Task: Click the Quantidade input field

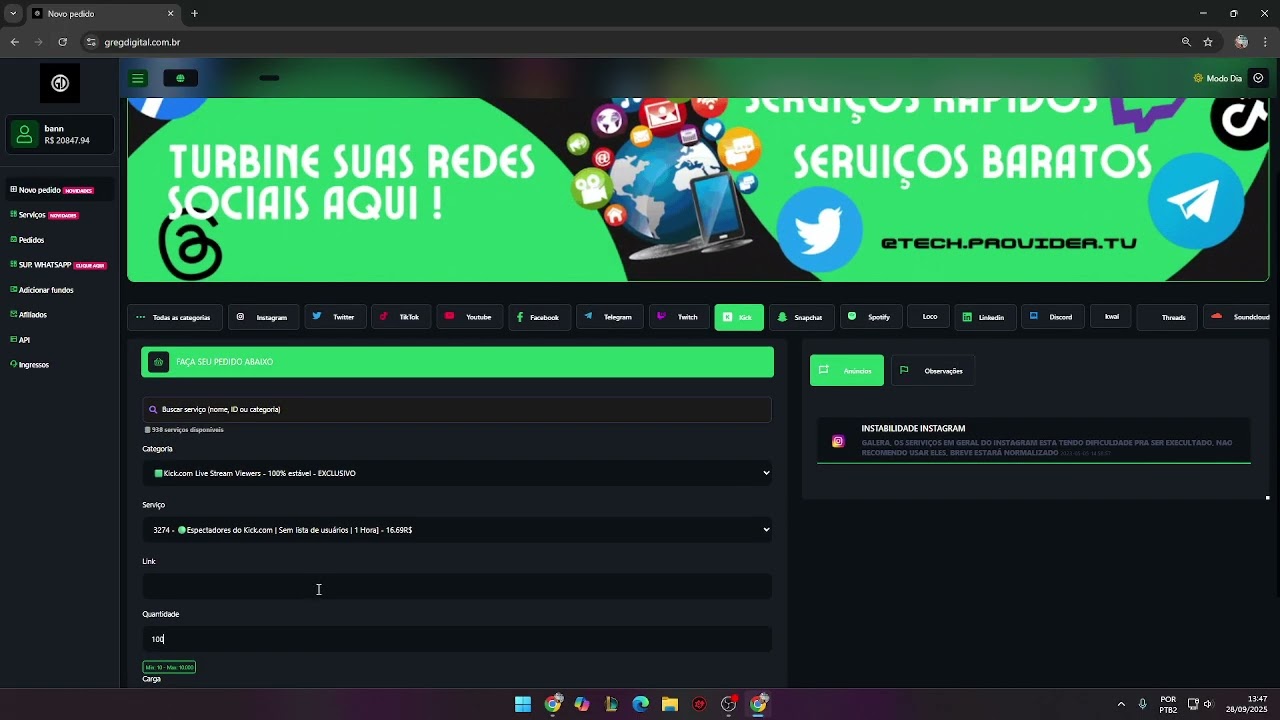Action: click(457, 639)
